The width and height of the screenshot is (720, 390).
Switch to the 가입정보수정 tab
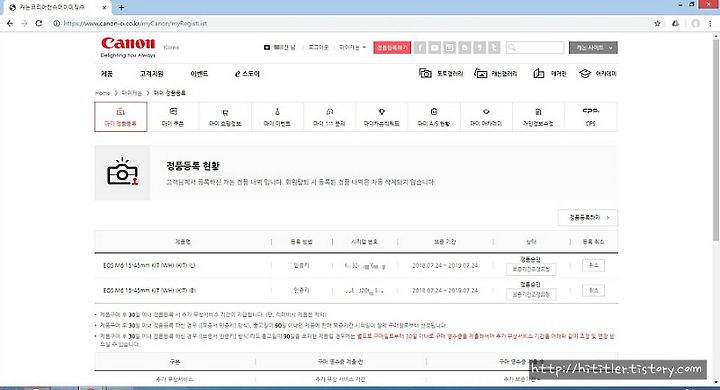pyautogui.click(x=538, y=117)
